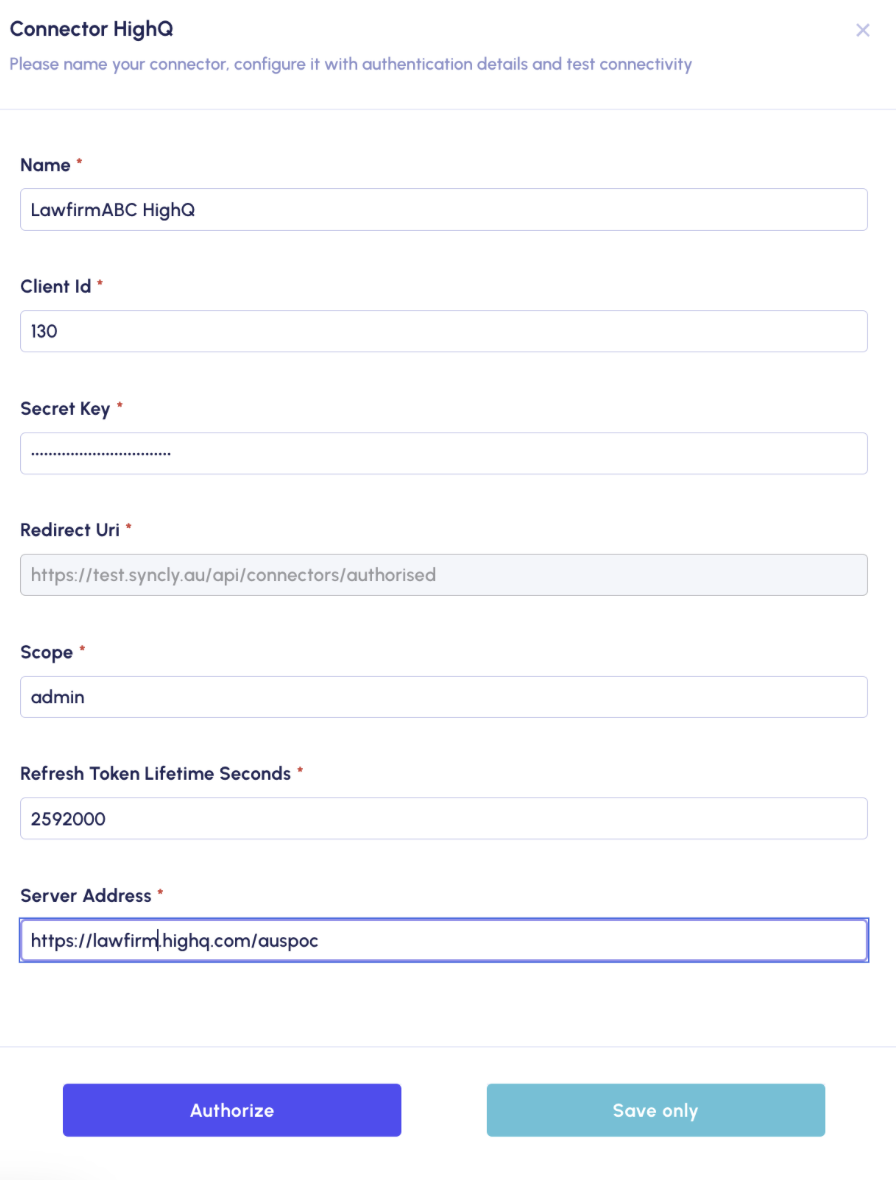Click the Server Address input field

pos(444,940)
